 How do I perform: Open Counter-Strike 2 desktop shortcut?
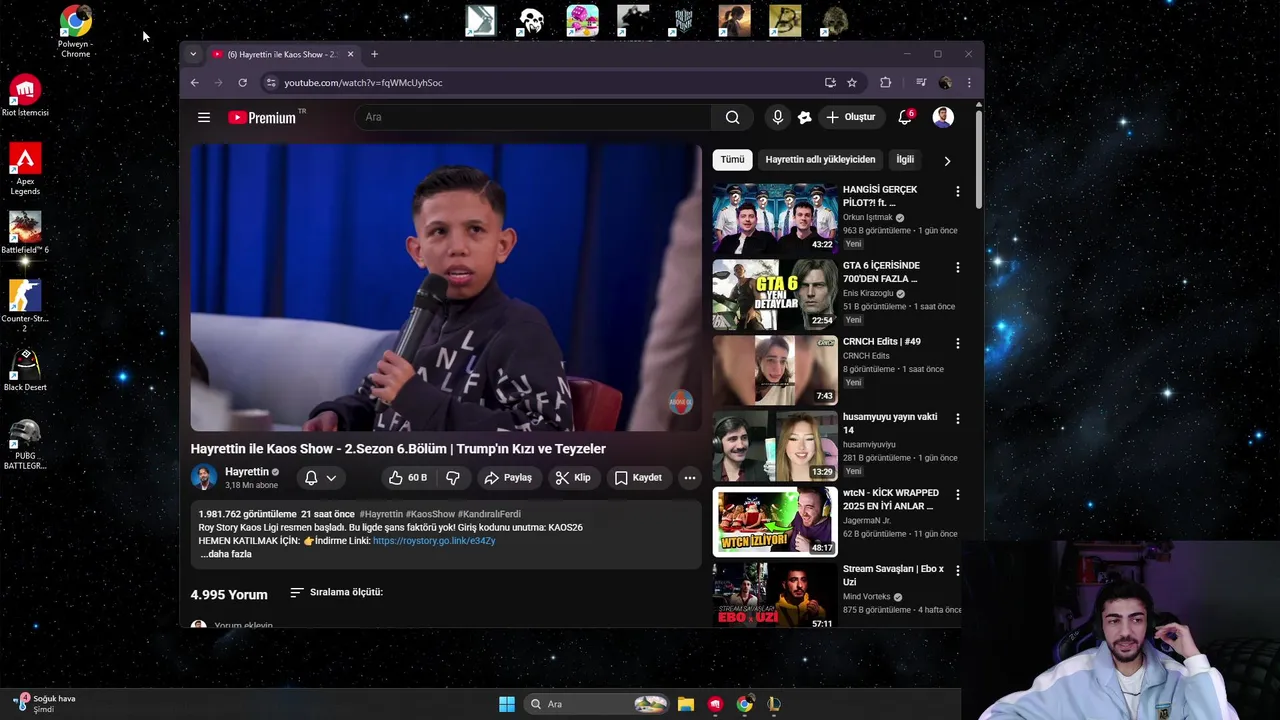[25, 305]
